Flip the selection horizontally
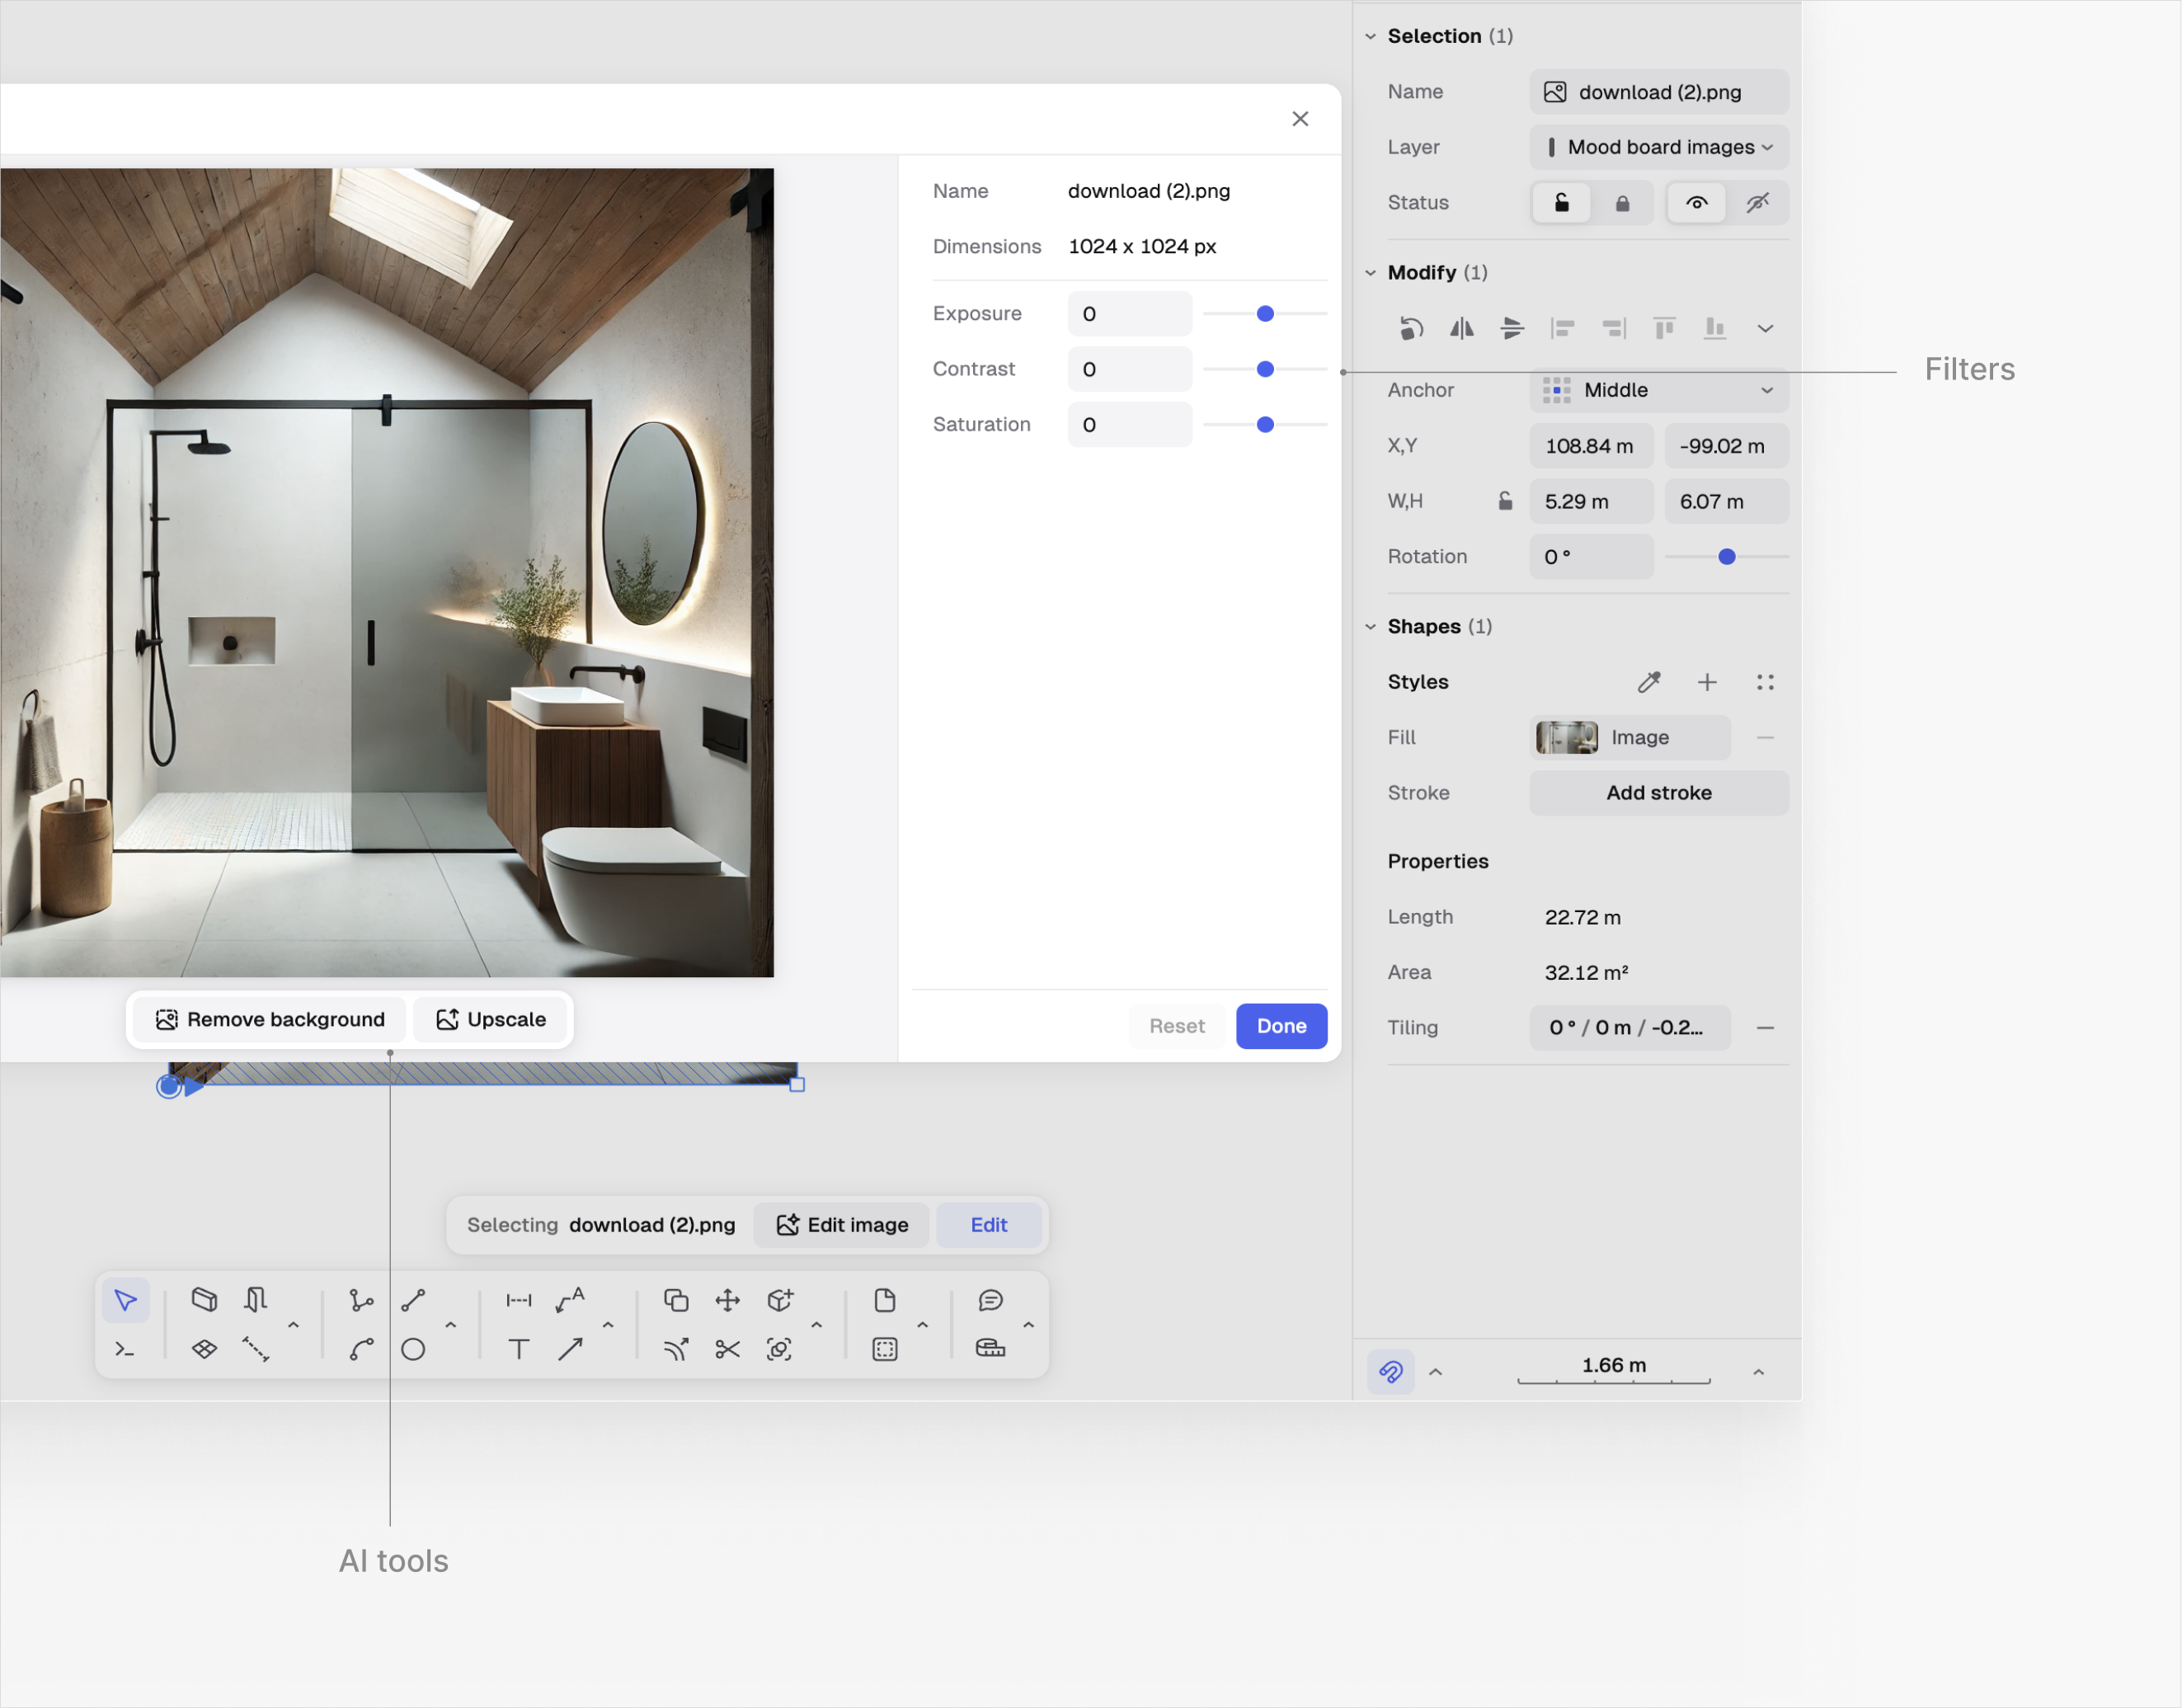 1462,328
